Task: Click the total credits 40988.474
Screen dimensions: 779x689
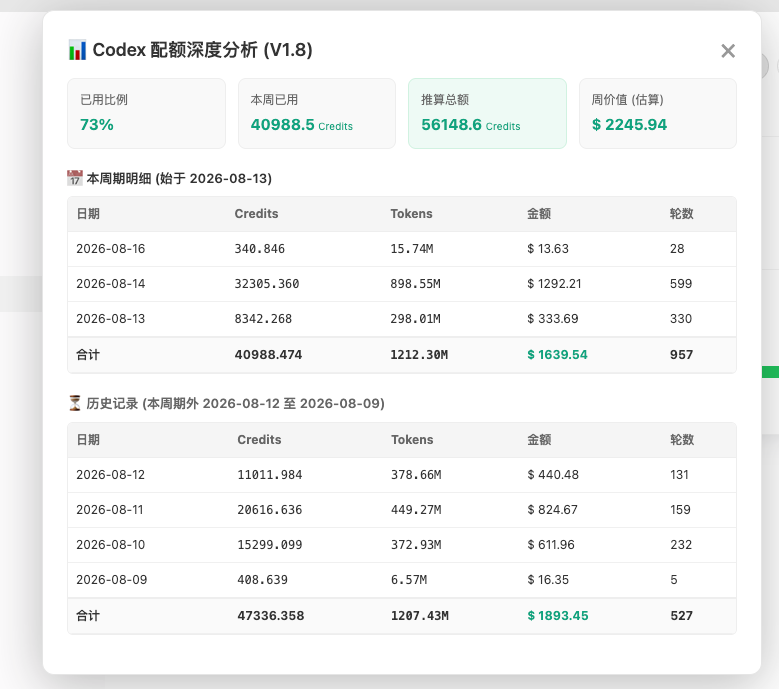Action: [268, 355]
